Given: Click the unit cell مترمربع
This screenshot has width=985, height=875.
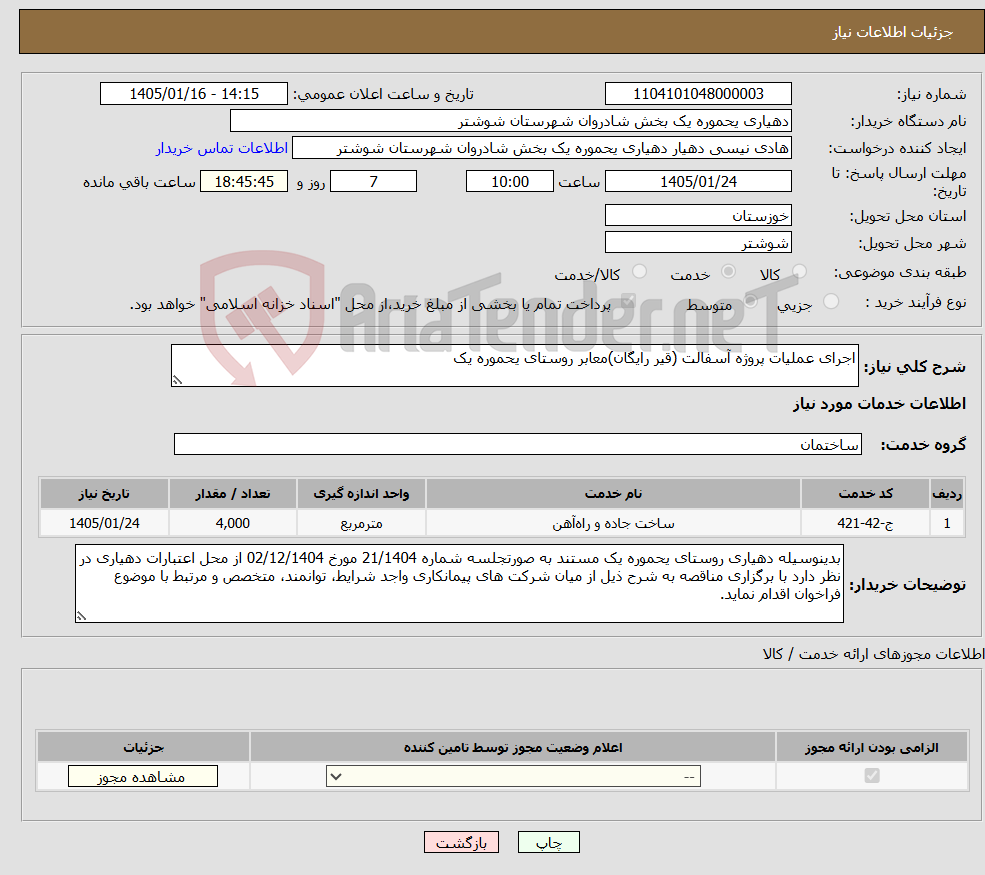Looking at the screenshot, I should tap(361, 523).
